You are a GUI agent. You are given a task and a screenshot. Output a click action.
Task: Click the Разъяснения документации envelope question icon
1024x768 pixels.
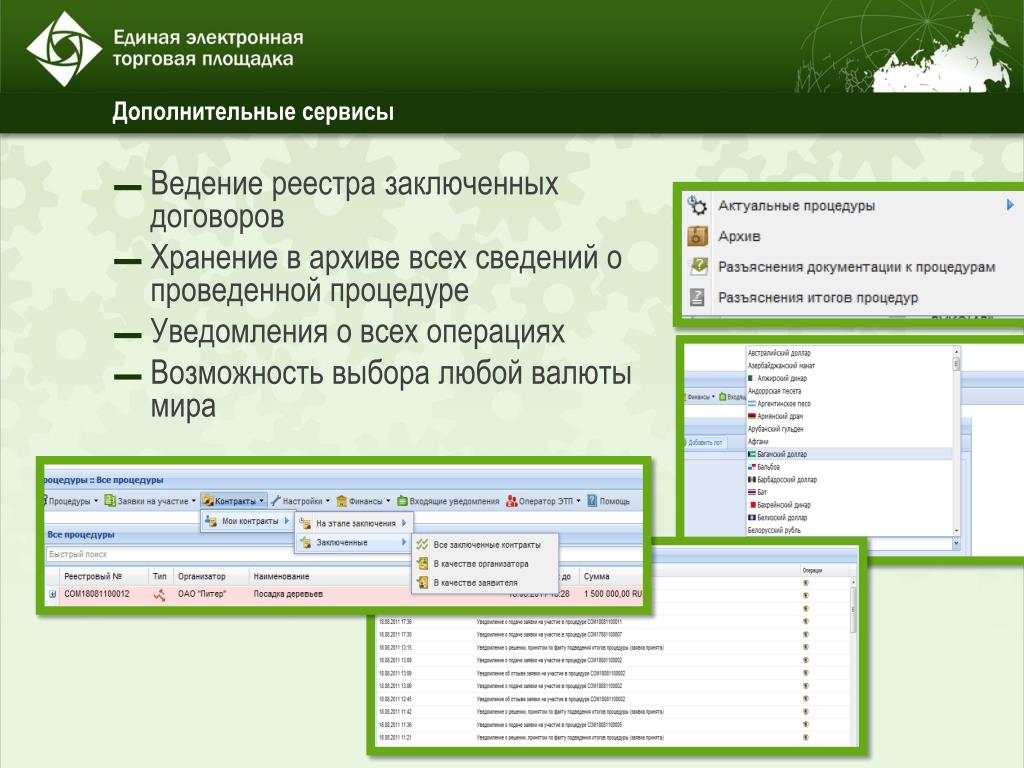[x=697, y=266]
